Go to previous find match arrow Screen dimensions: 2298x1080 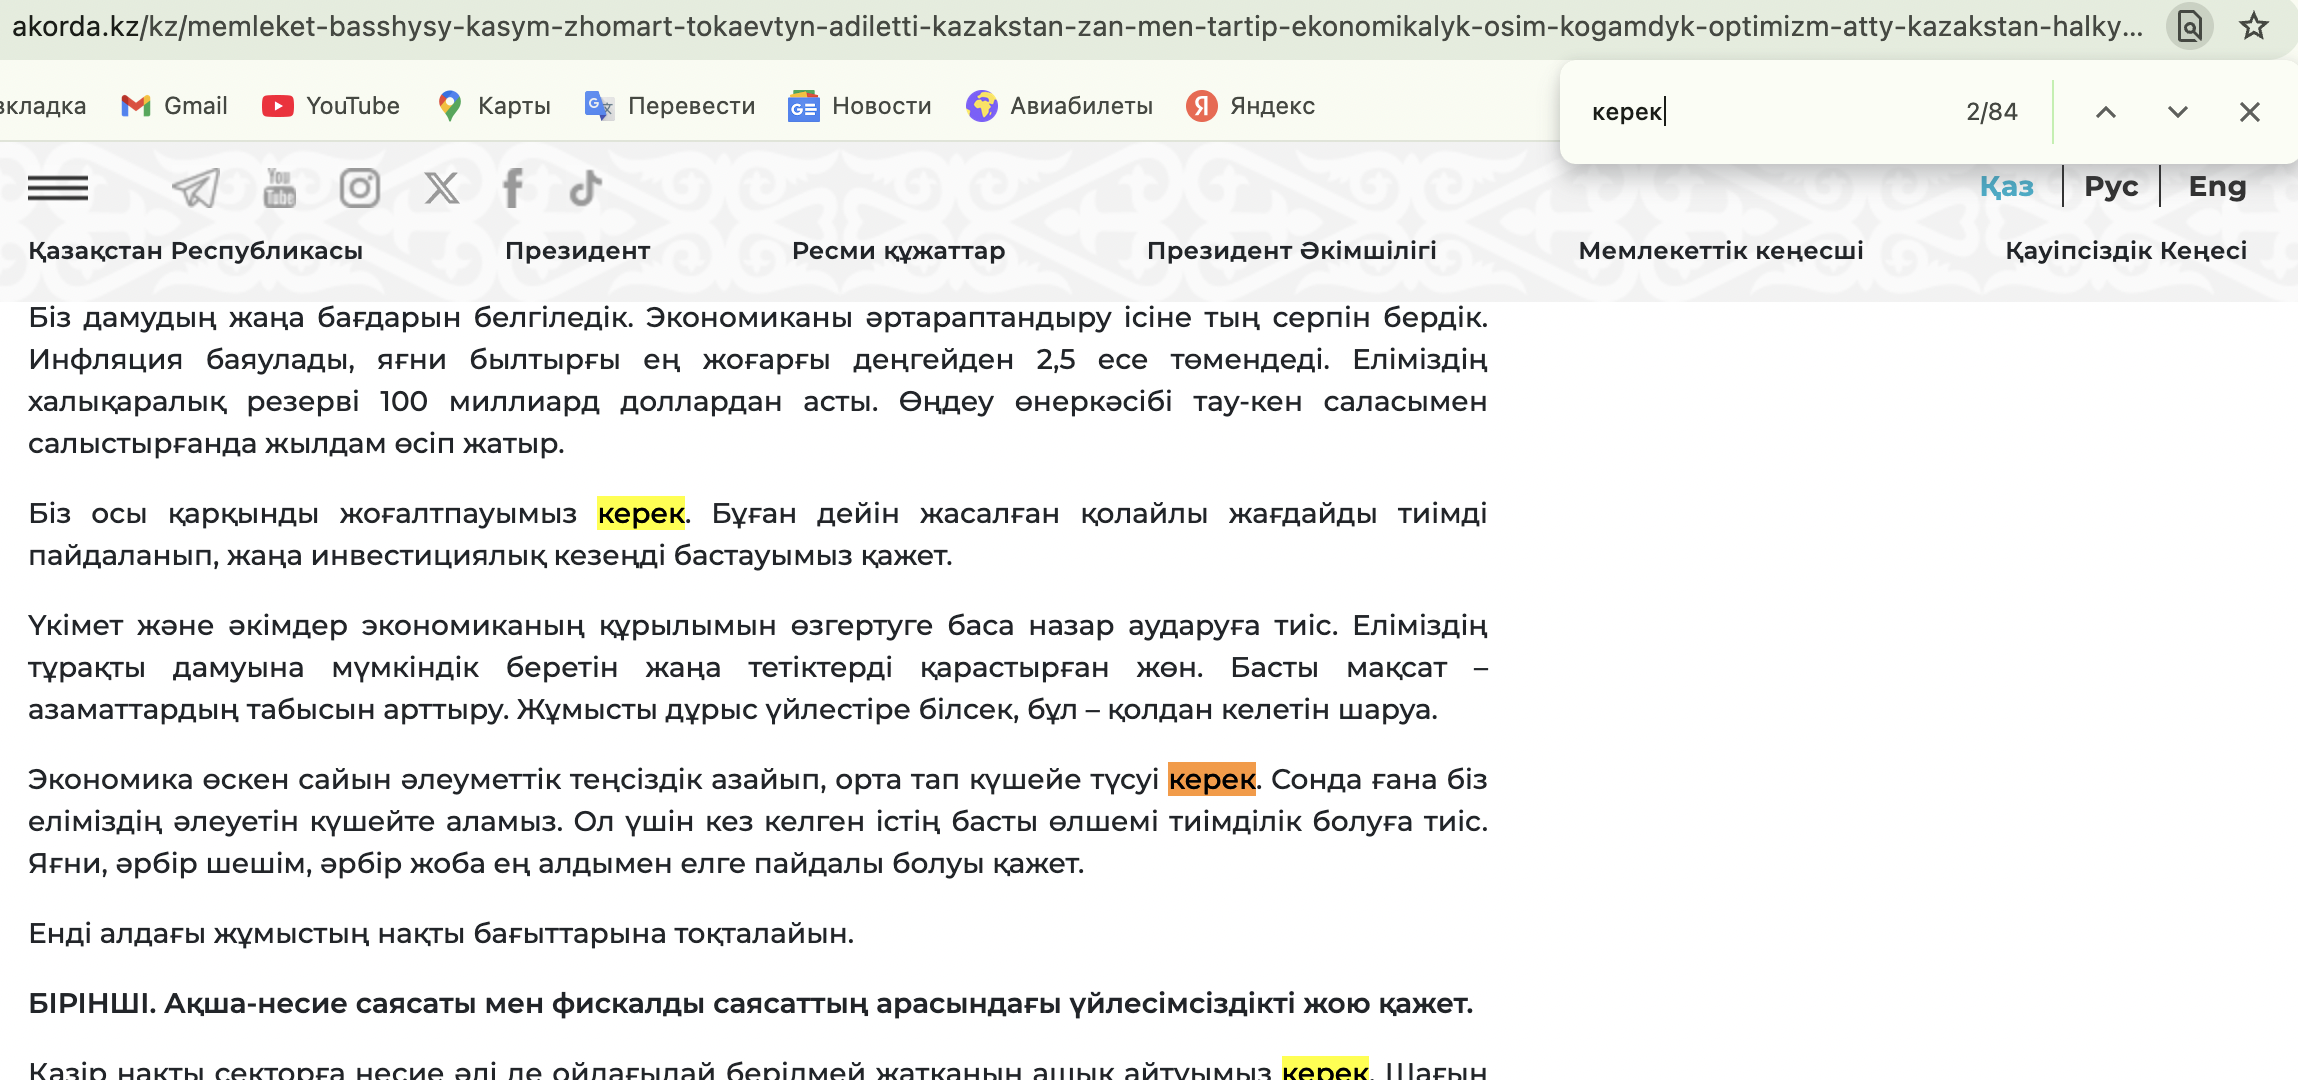point(2105,112)
